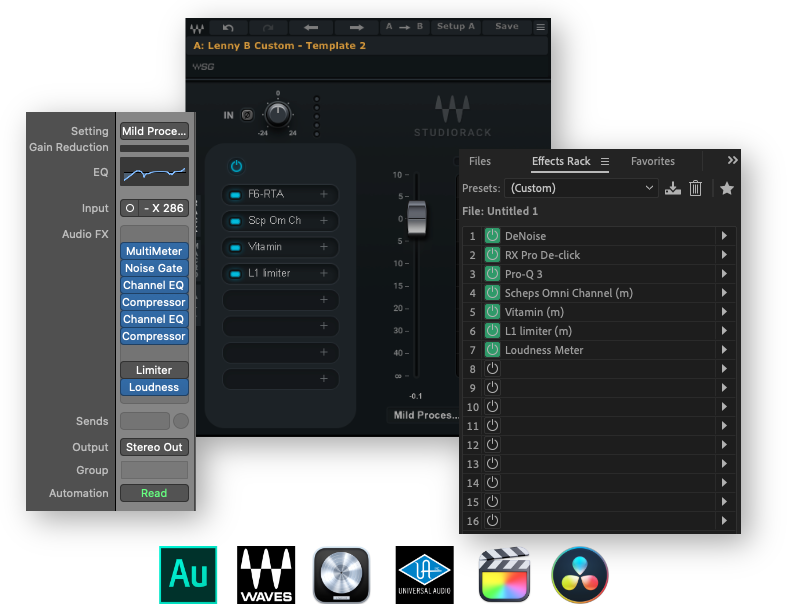Open StudioRack hamburger menu
The height and width of the screenshot is (607, 788).
[x=540, y=27]
